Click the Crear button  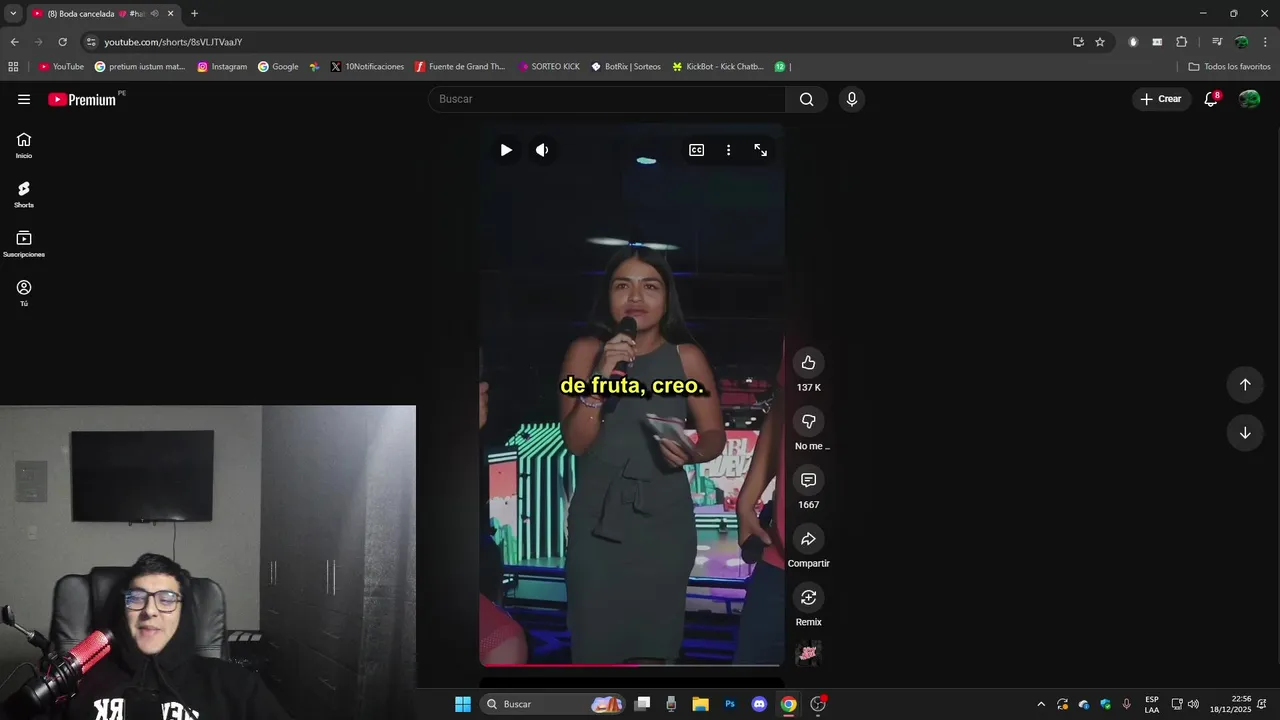click(1161, 99)
